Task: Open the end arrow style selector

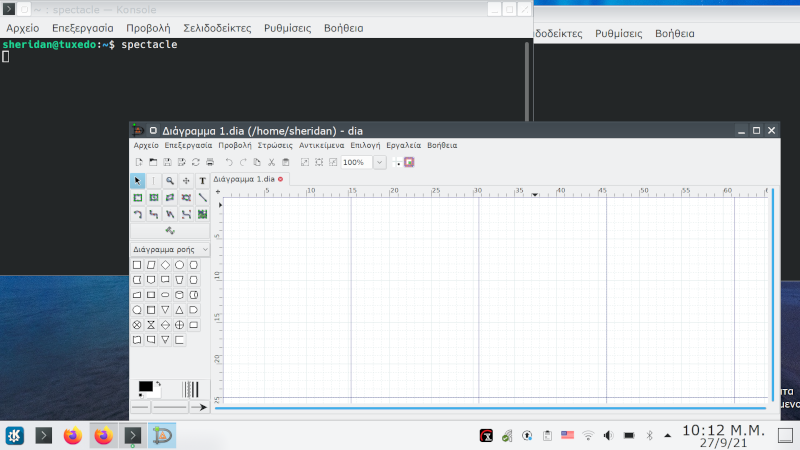Action: [198, 407]
